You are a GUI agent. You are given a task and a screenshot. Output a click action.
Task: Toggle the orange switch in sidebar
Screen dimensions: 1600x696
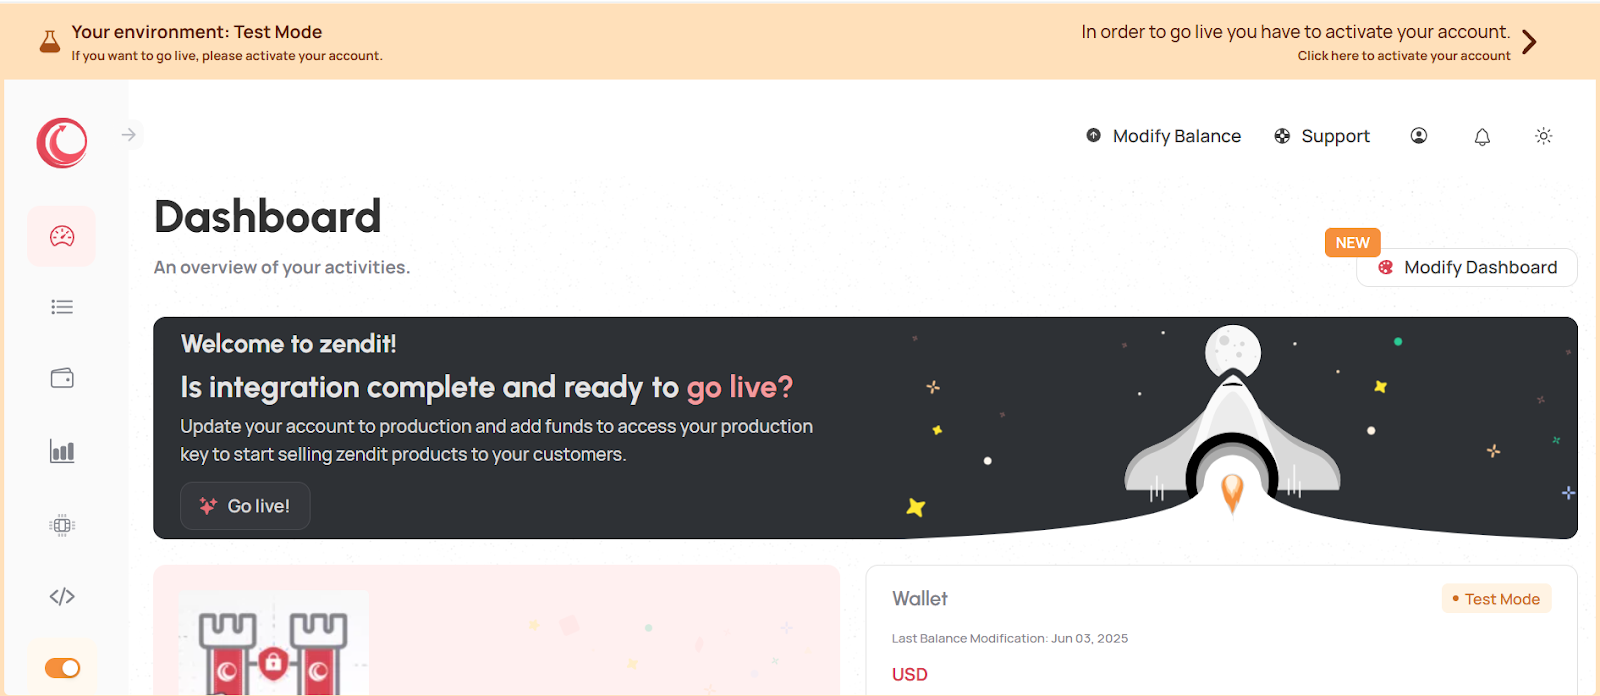point(62,668)
